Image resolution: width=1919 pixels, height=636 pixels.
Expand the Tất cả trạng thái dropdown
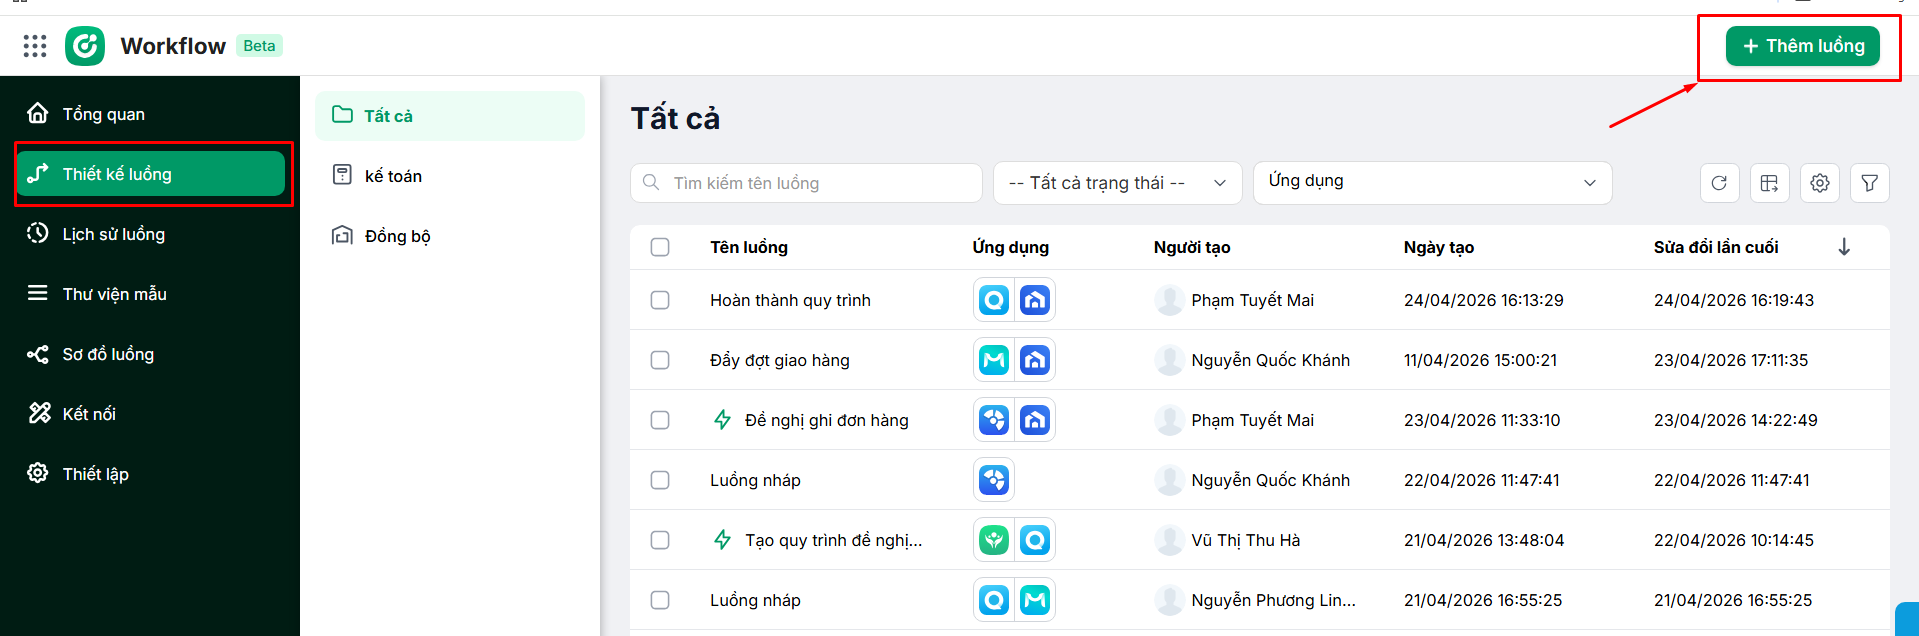point(1117,183)
